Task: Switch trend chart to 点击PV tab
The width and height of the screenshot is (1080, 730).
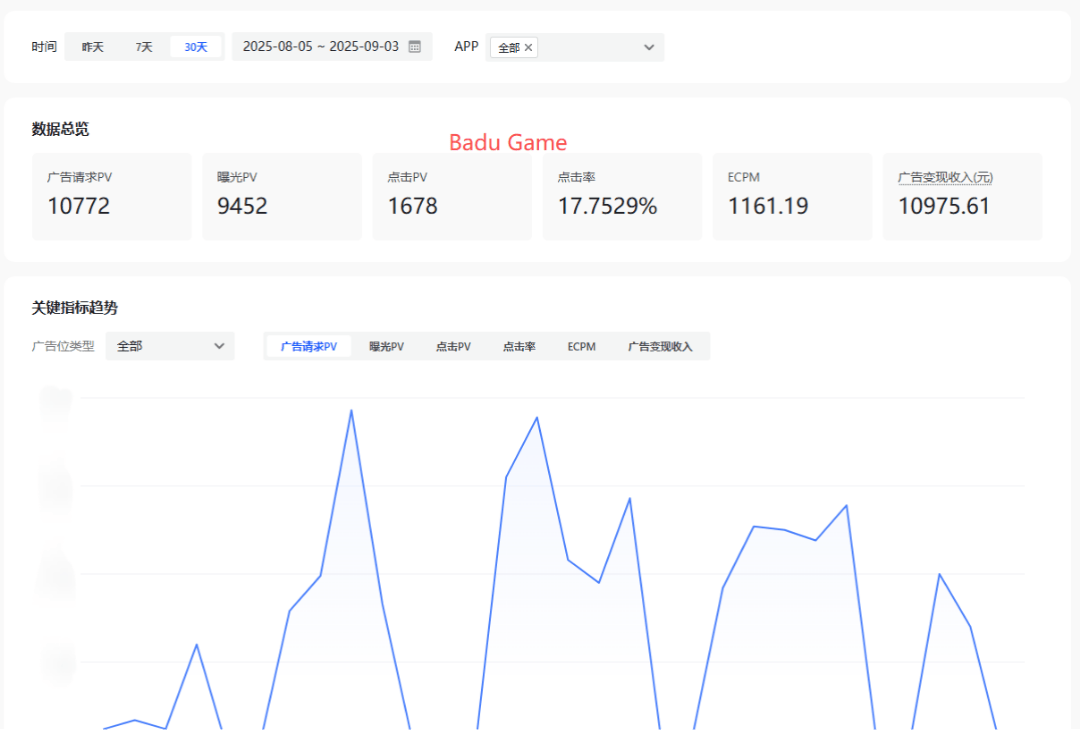Action: point(453,346)
